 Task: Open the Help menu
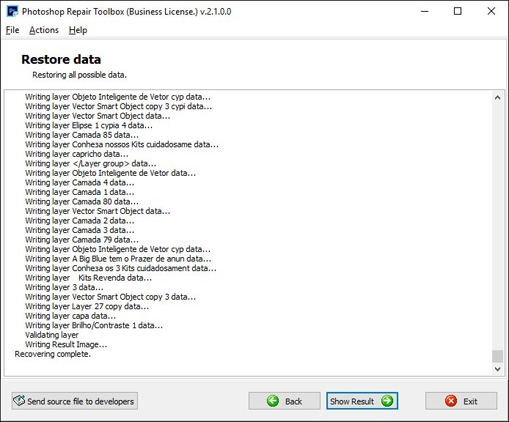click(x=78, y=30)
